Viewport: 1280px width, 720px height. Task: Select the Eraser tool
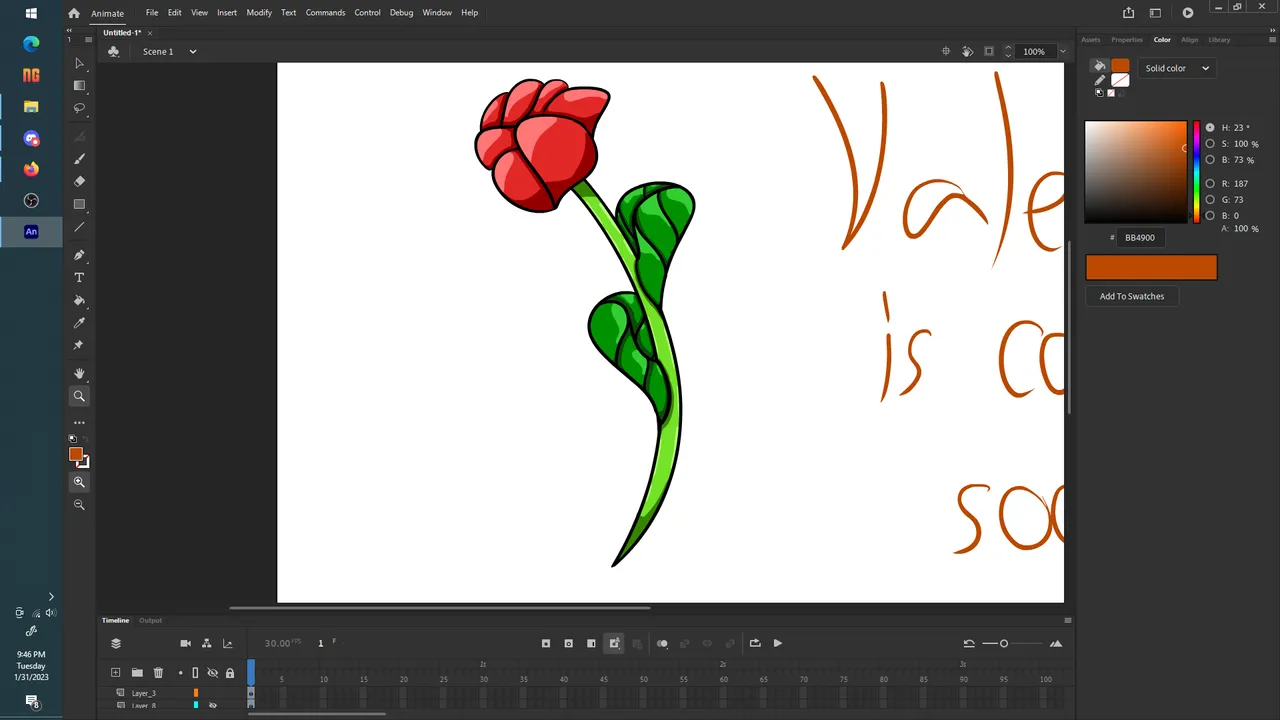tap(79, 181)
